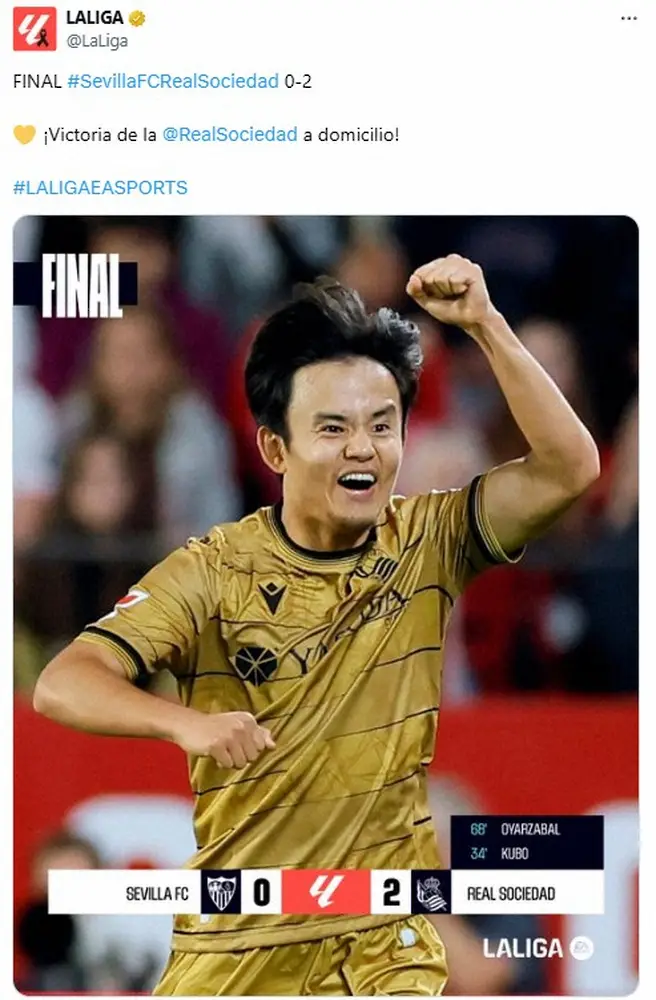
Task: Open the match image of the celebrating player
Action: (x=326, y=605)
